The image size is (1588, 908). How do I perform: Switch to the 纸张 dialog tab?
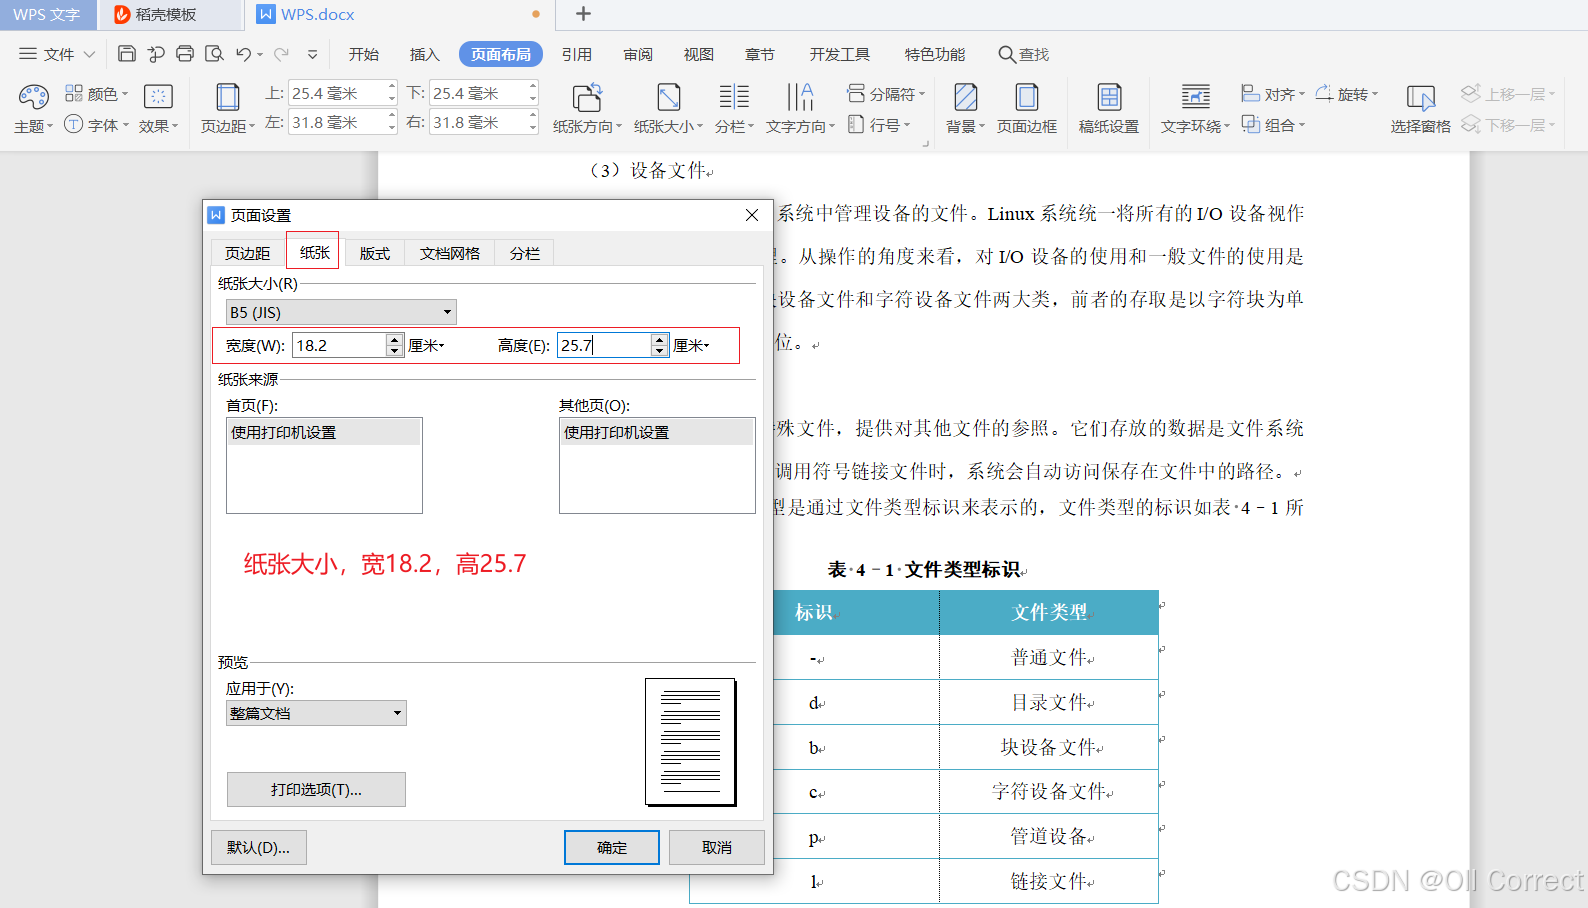point(314,252)
